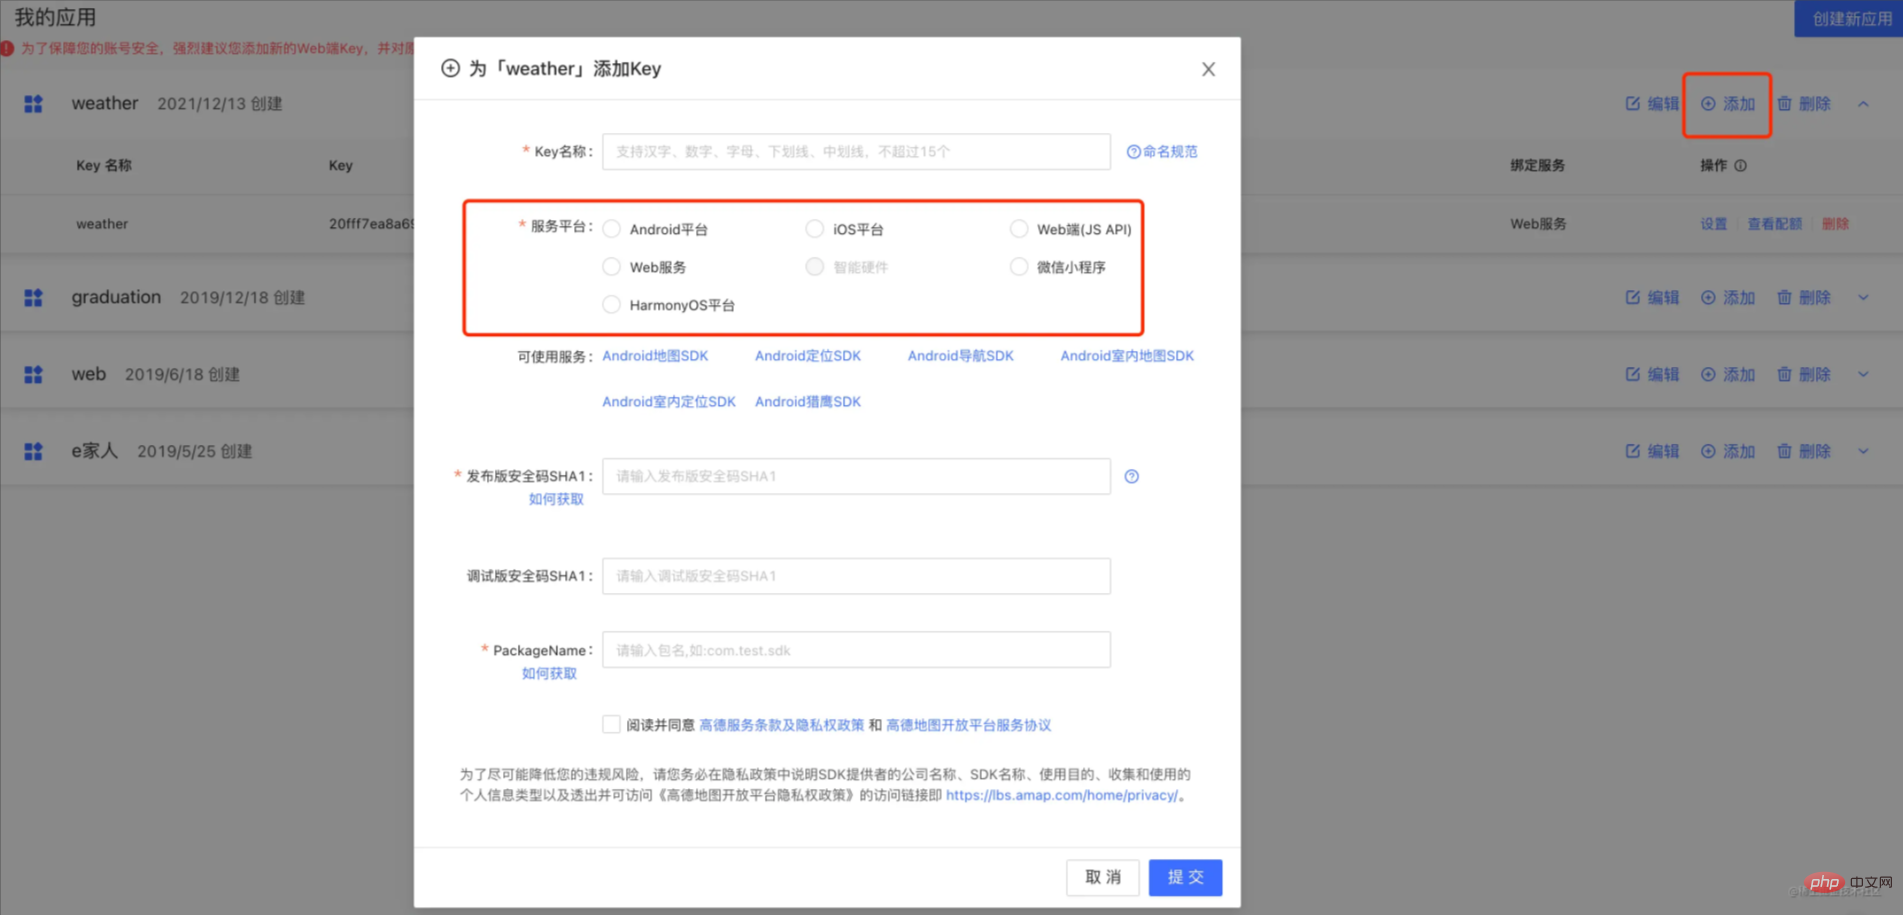The image size is (1903, 915).
Task: Click 添加 for the web app
Action: click(x=1728, y=374)
